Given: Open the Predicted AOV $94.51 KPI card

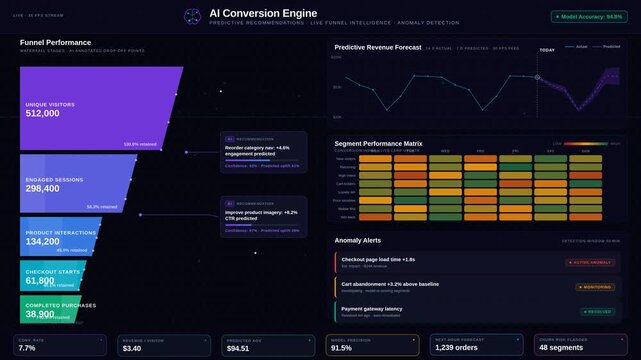Looking at the screenshot, I should click(x=268, y=345).
